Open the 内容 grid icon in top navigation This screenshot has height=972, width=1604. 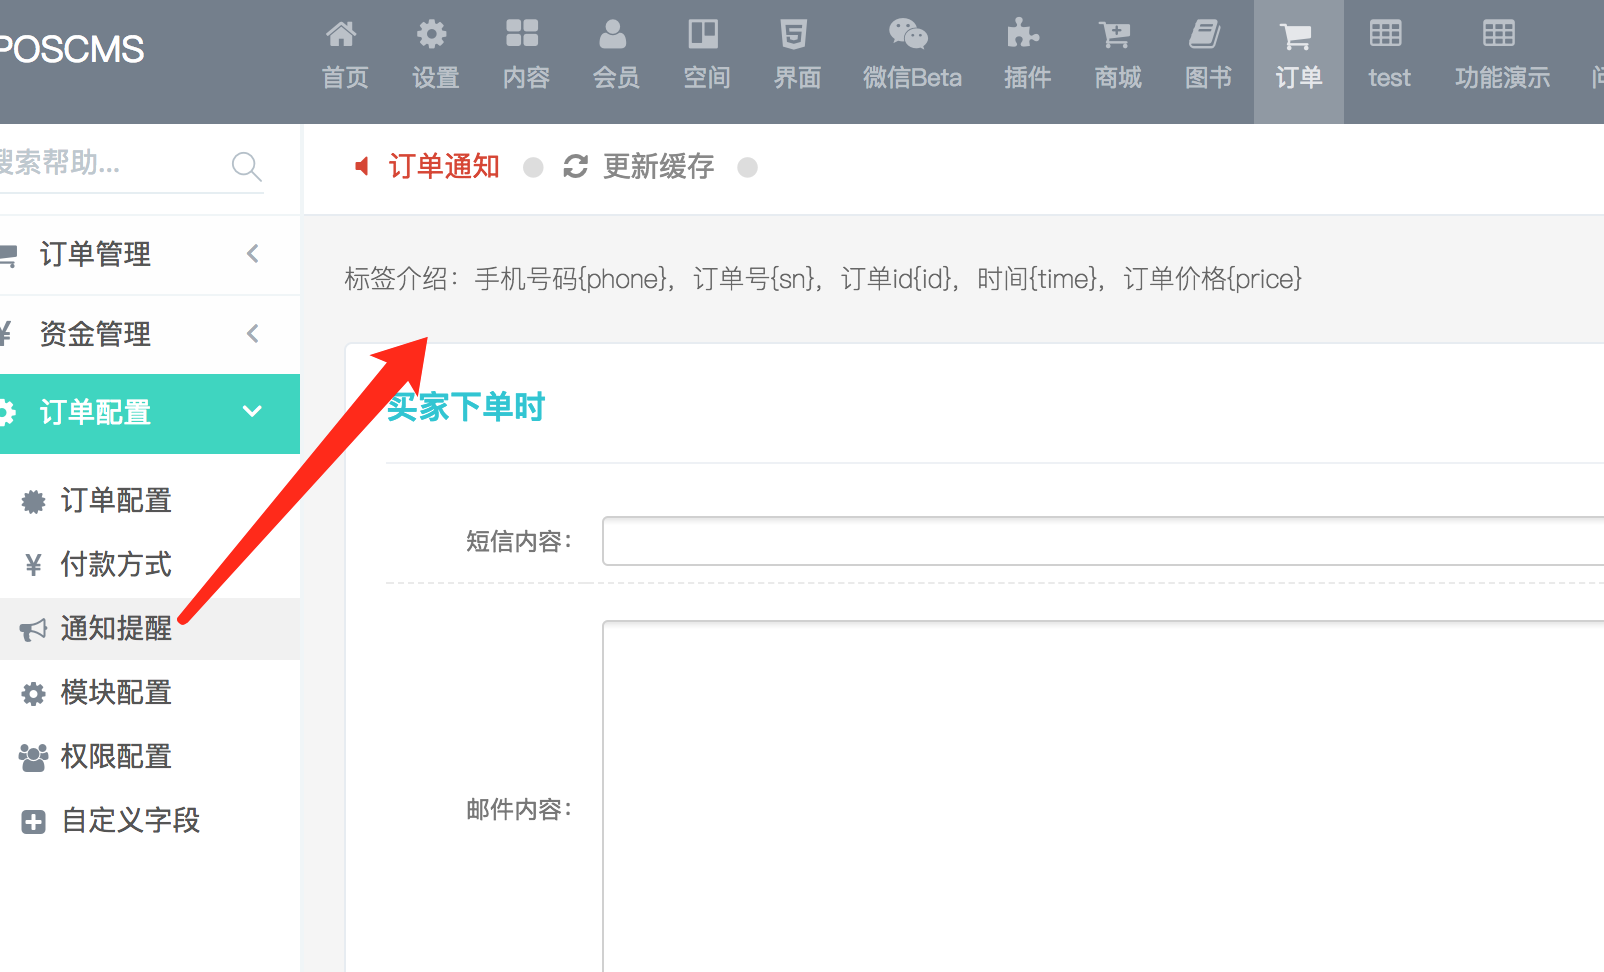(522, 34)
